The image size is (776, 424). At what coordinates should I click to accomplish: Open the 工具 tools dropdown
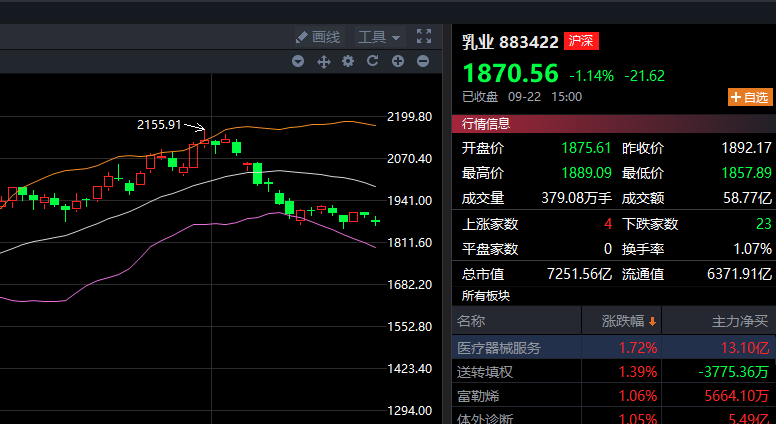pos(379,37)
